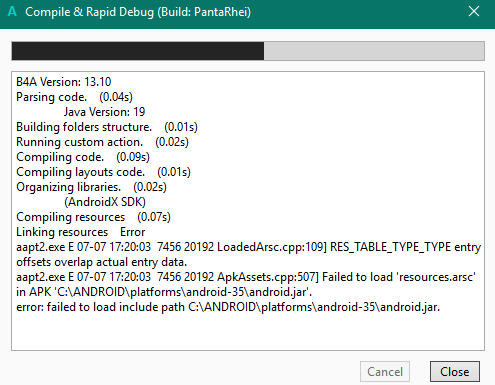The image size is (495, 385).
Task: Select the Compiling resources log line
Action: tap(93, 217)
